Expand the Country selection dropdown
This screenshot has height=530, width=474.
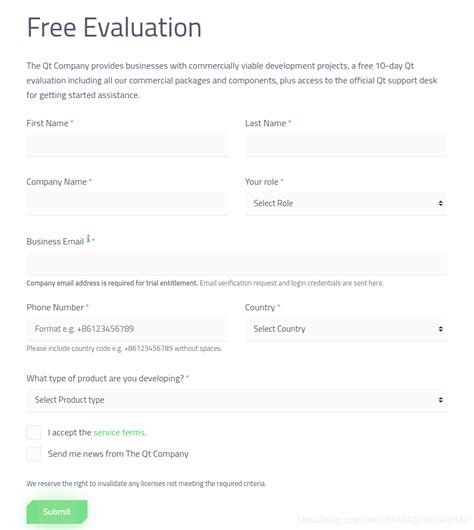(x=346, y=329)
